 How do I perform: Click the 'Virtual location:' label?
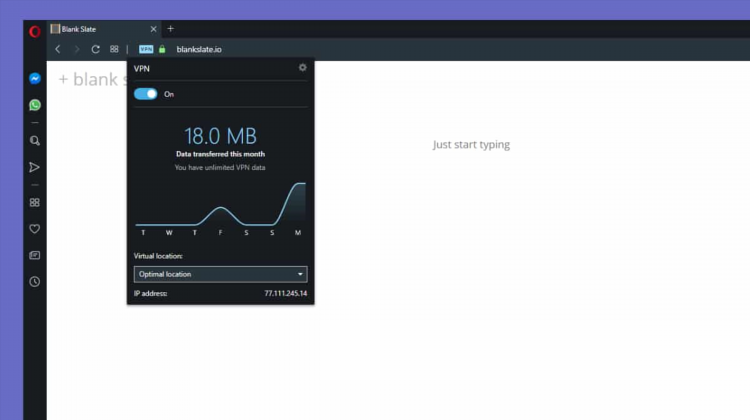point(158,256)
